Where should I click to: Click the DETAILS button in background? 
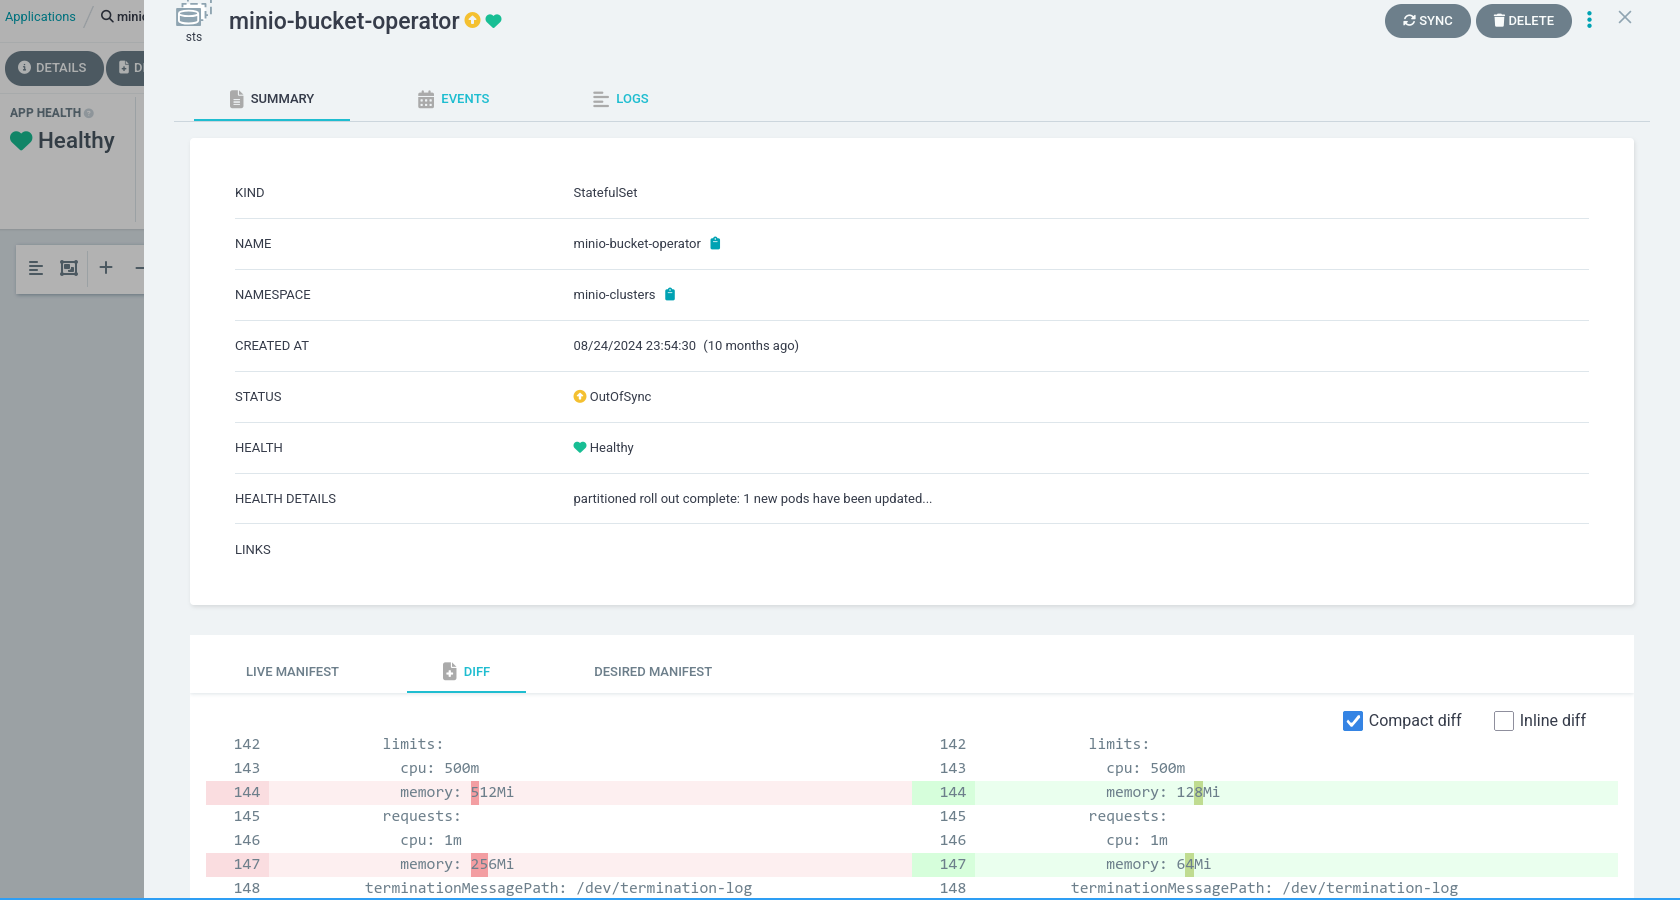(53, 68)
